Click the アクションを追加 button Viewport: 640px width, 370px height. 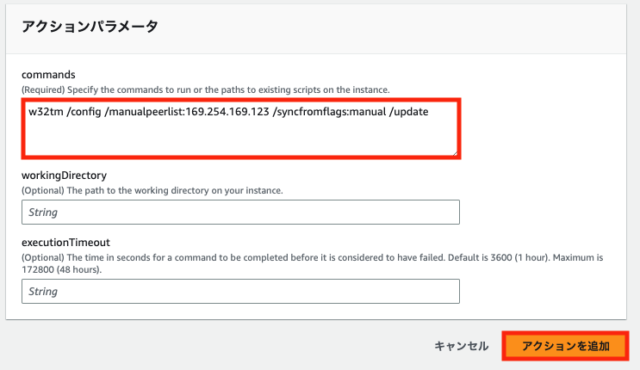565,346
